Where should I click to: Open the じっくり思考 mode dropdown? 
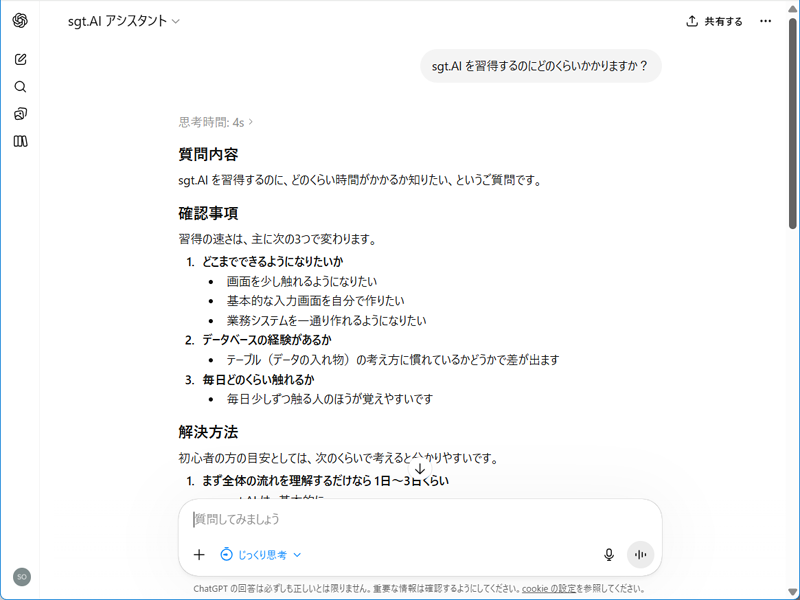261,555
